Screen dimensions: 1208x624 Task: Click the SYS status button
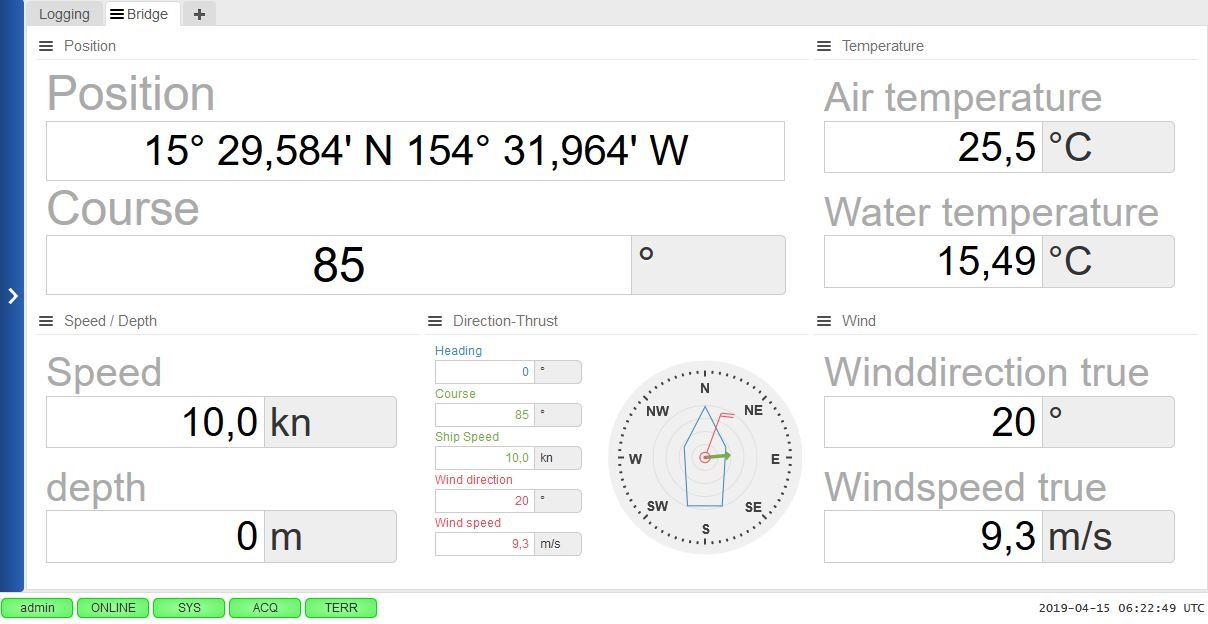[189, 607]
